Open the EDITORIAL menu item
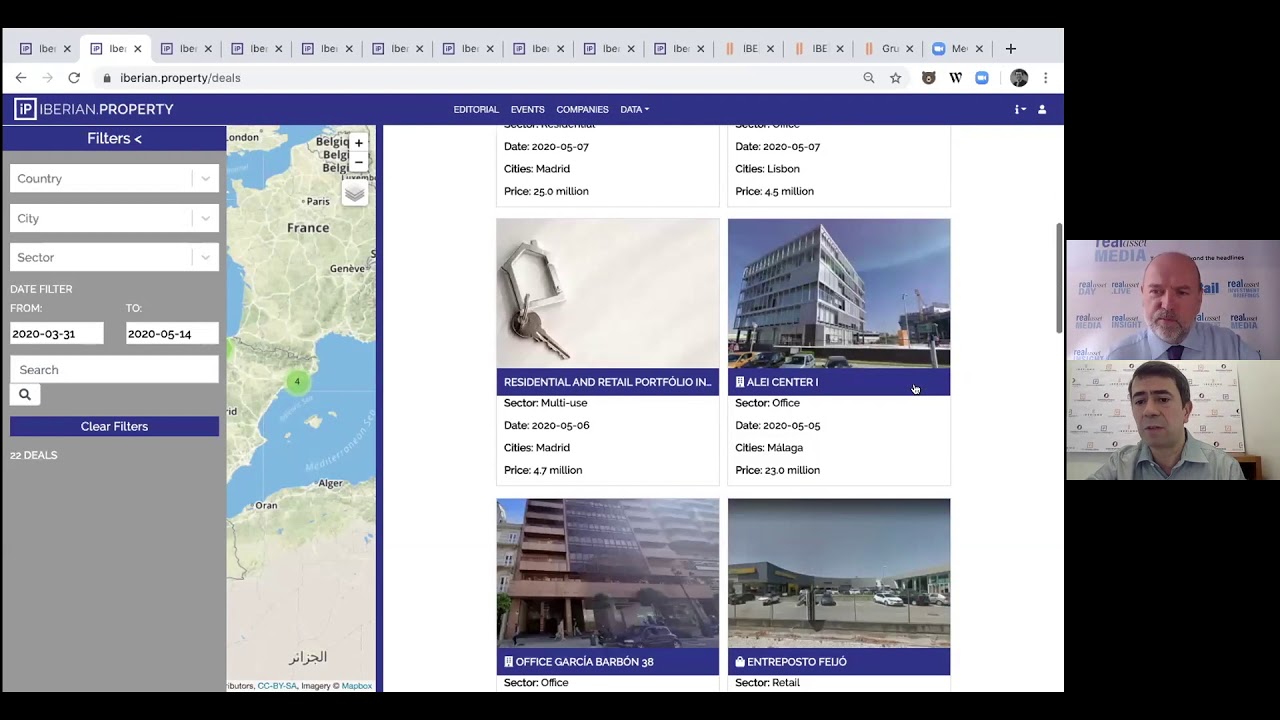1280x720 pixels. coord(476,109)
